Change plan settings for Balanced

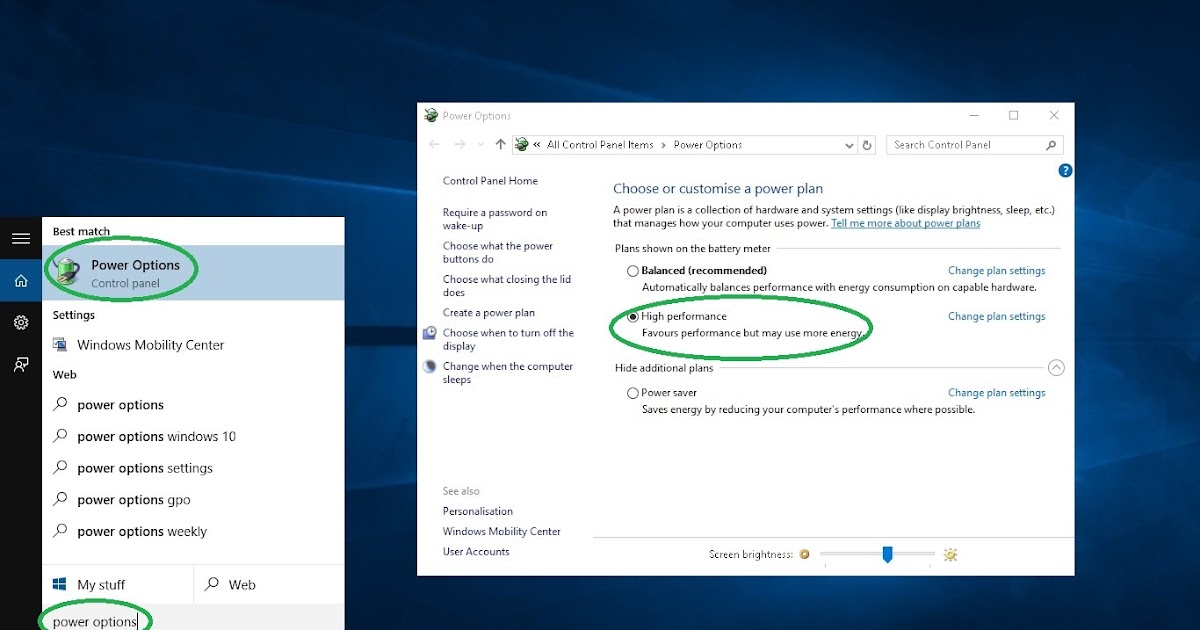[x=996, y=271]
